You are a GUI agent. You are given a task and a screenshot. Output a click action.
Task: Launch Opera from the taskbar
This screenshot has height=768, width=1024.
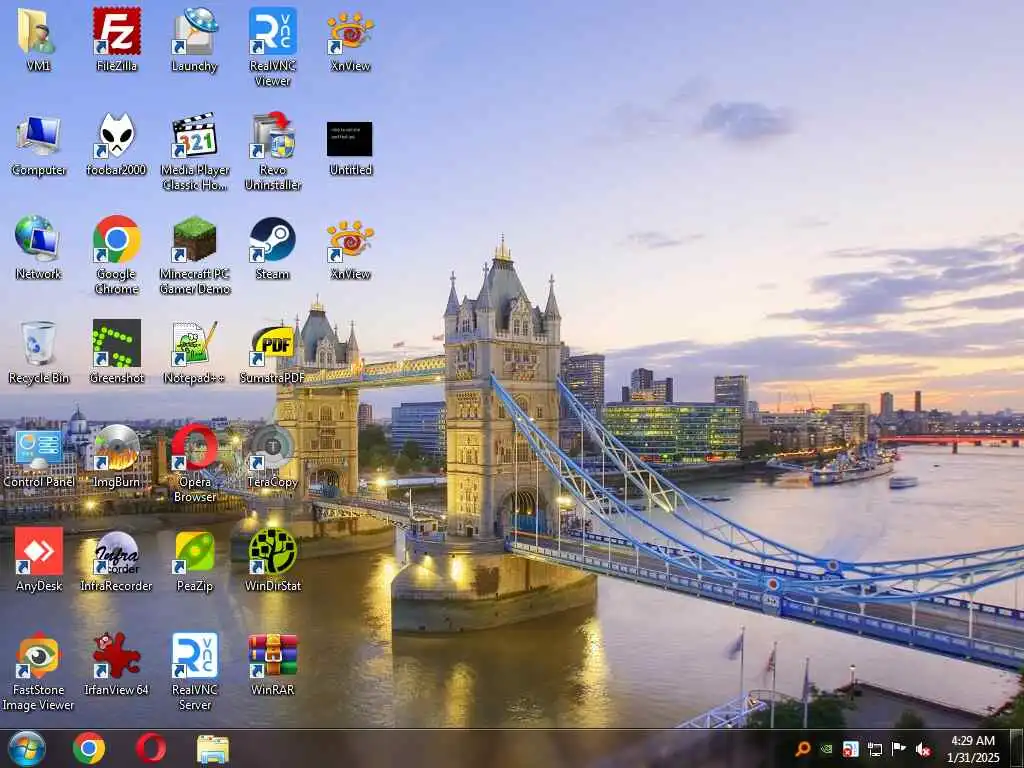point(151,748)
